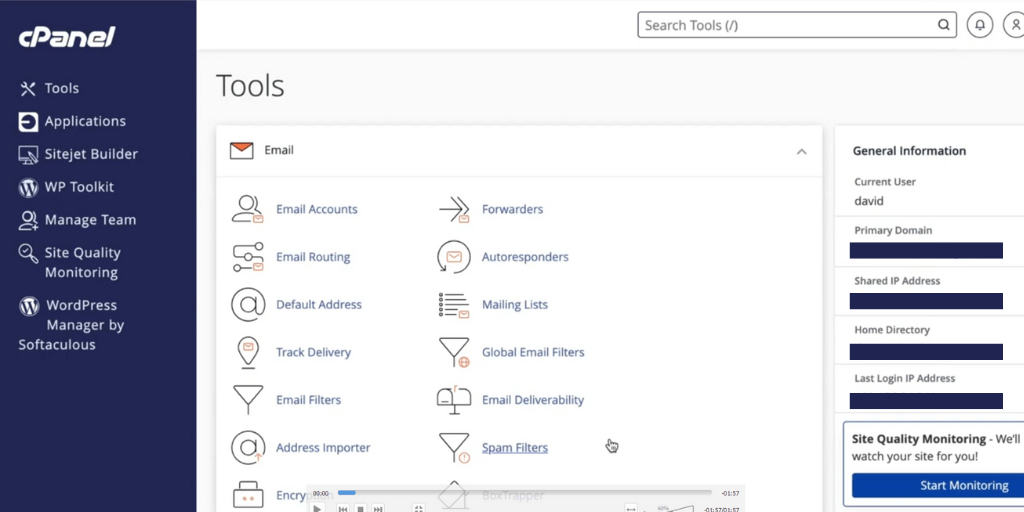Open the notifications bell
The width and height of the screenshot is (1024, 512).
pyautogui.click(x=980, y=25)
